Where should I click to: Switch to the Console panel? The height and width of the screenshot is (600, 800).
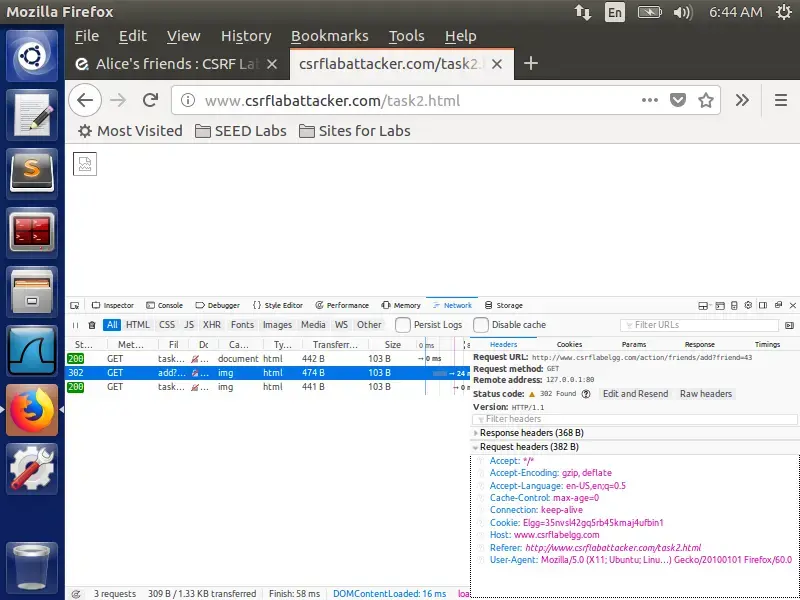click(x=164, y=306)
